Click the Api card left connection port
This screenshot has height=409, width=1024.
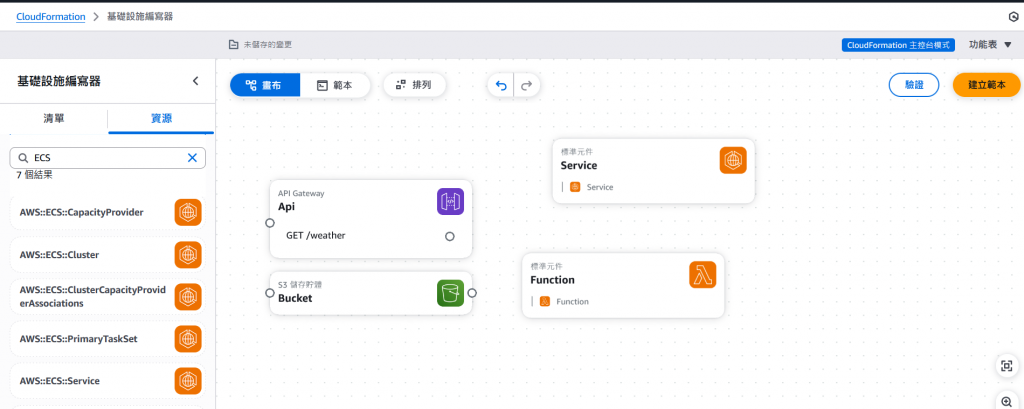[x=270, y=223]
